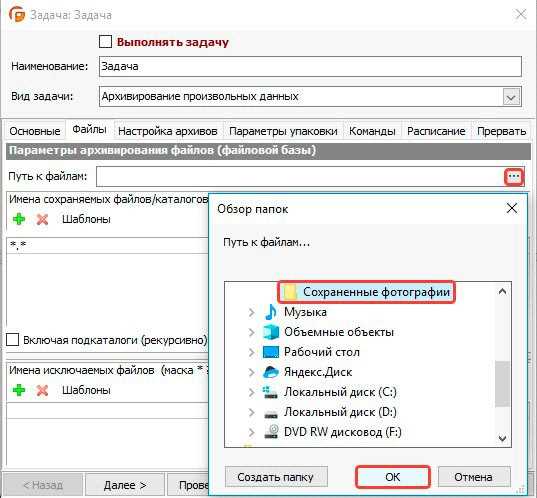Expand the Рабочий стол tree node
Screen dimensions: 537x498
coord(251,352)
